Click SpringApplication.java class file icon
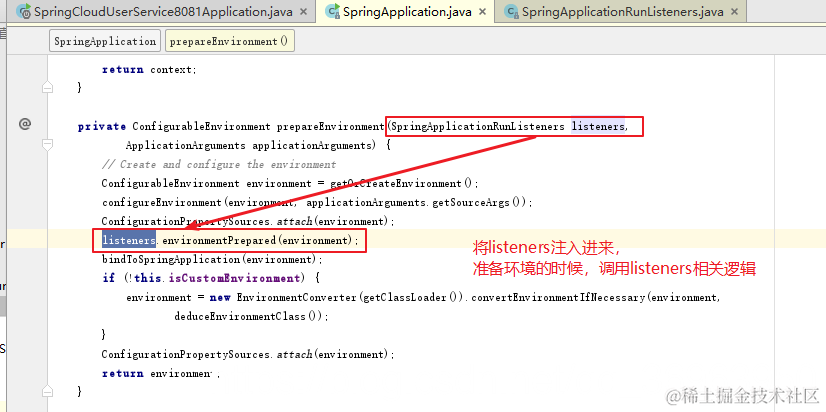Screen dimensions: 826x412 pyautogui.click(x=332, y=12)
